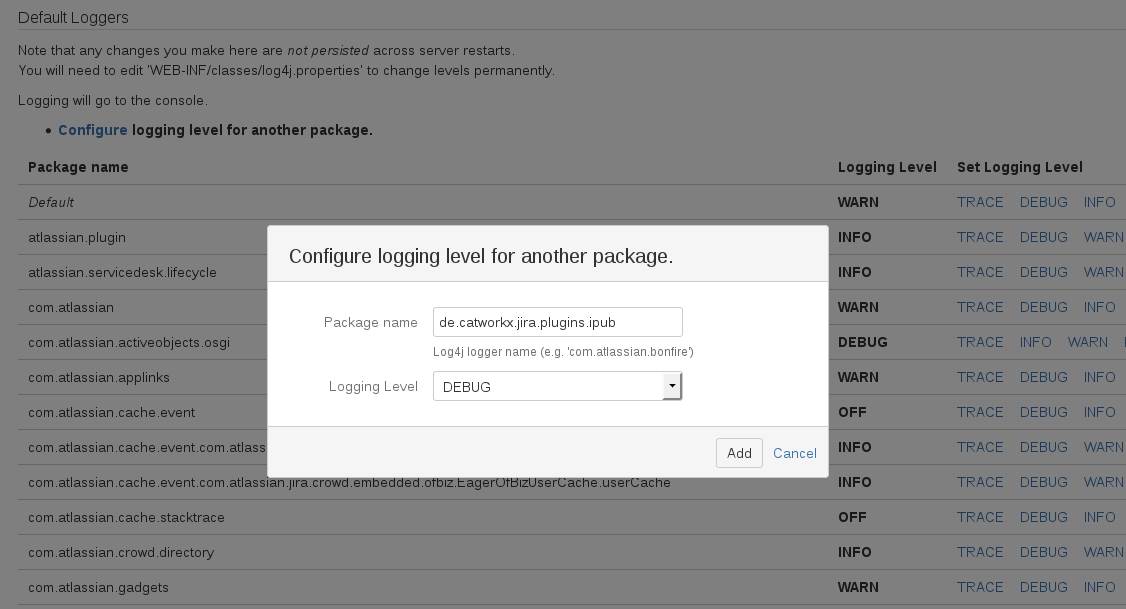Open the Logging Level dropdown
Screen dimensions: 1126x609
click(557, 386)
